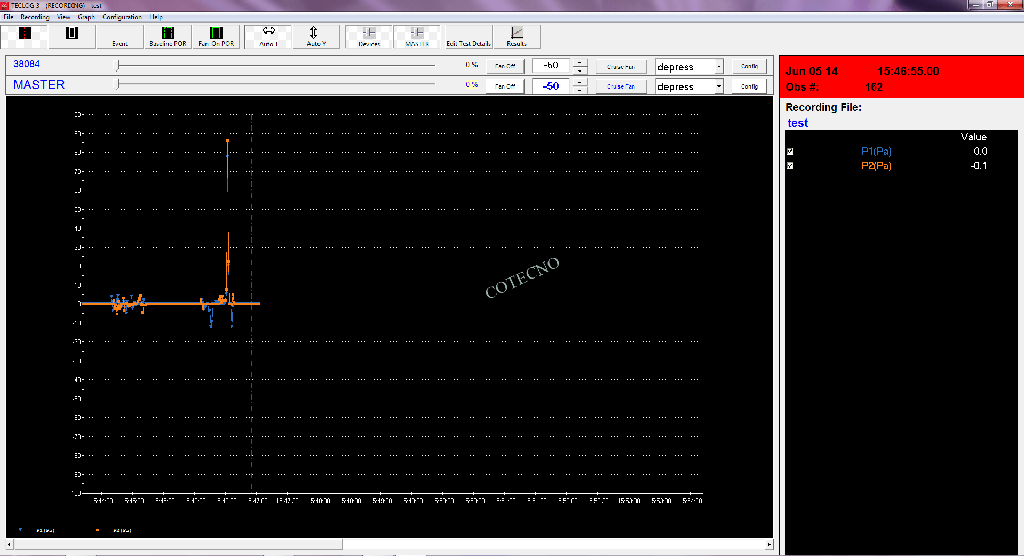Uncheck the P1(Pa) channel checkbox
Viewport: 1024px width, 556px height.
(790, 151)
